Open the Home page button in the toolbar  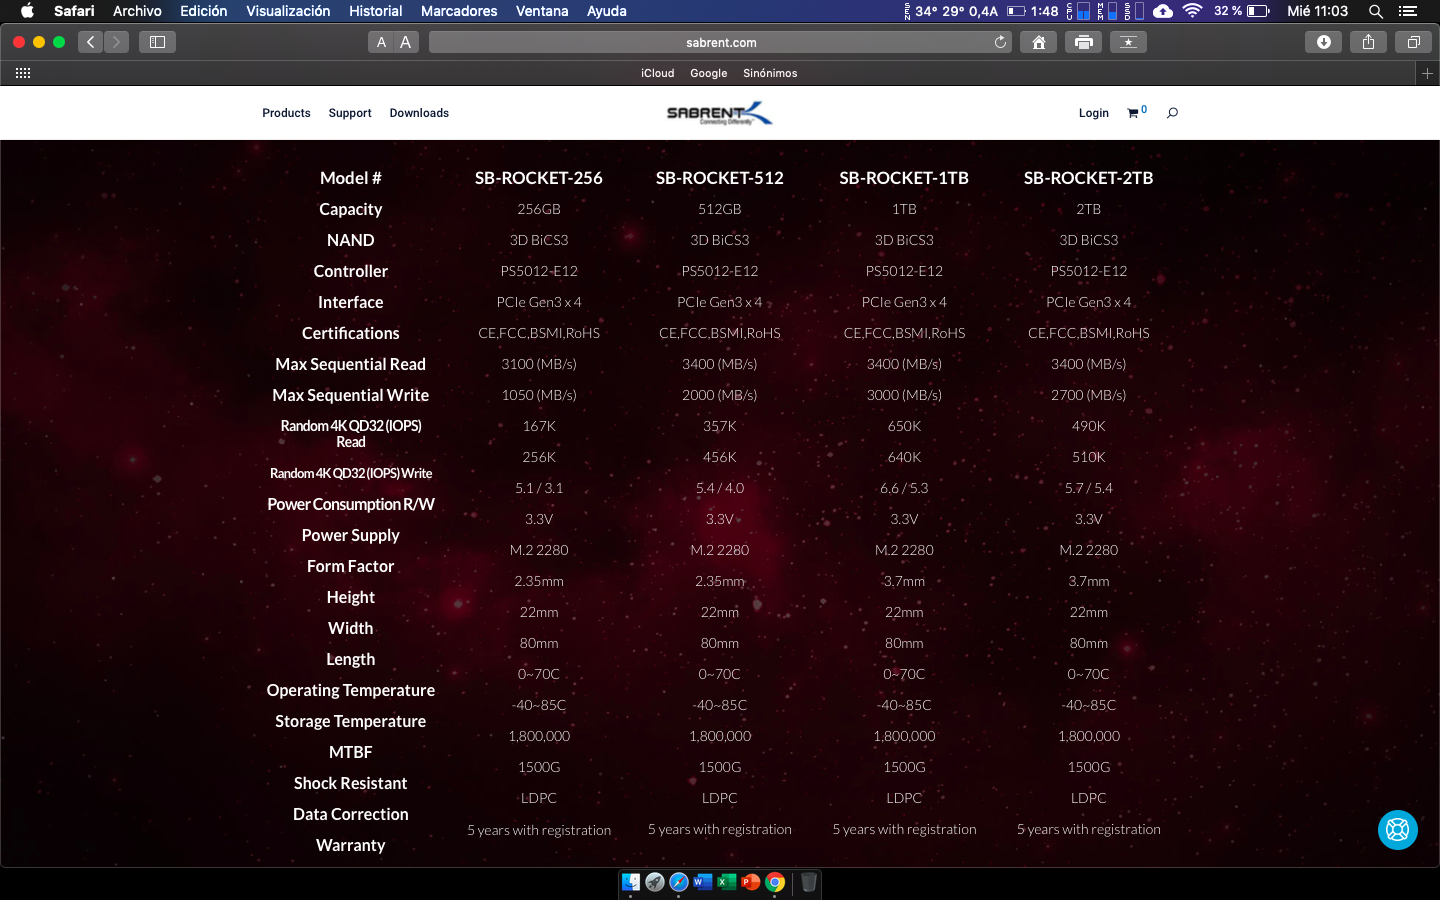(x=1039, y=42)
